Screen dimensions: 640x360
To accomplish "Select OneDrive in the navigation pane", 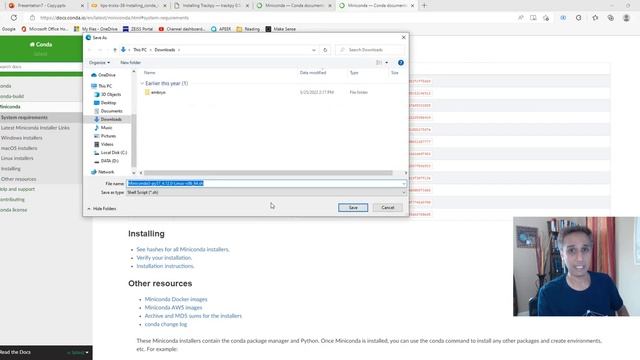I will (104, 75).
